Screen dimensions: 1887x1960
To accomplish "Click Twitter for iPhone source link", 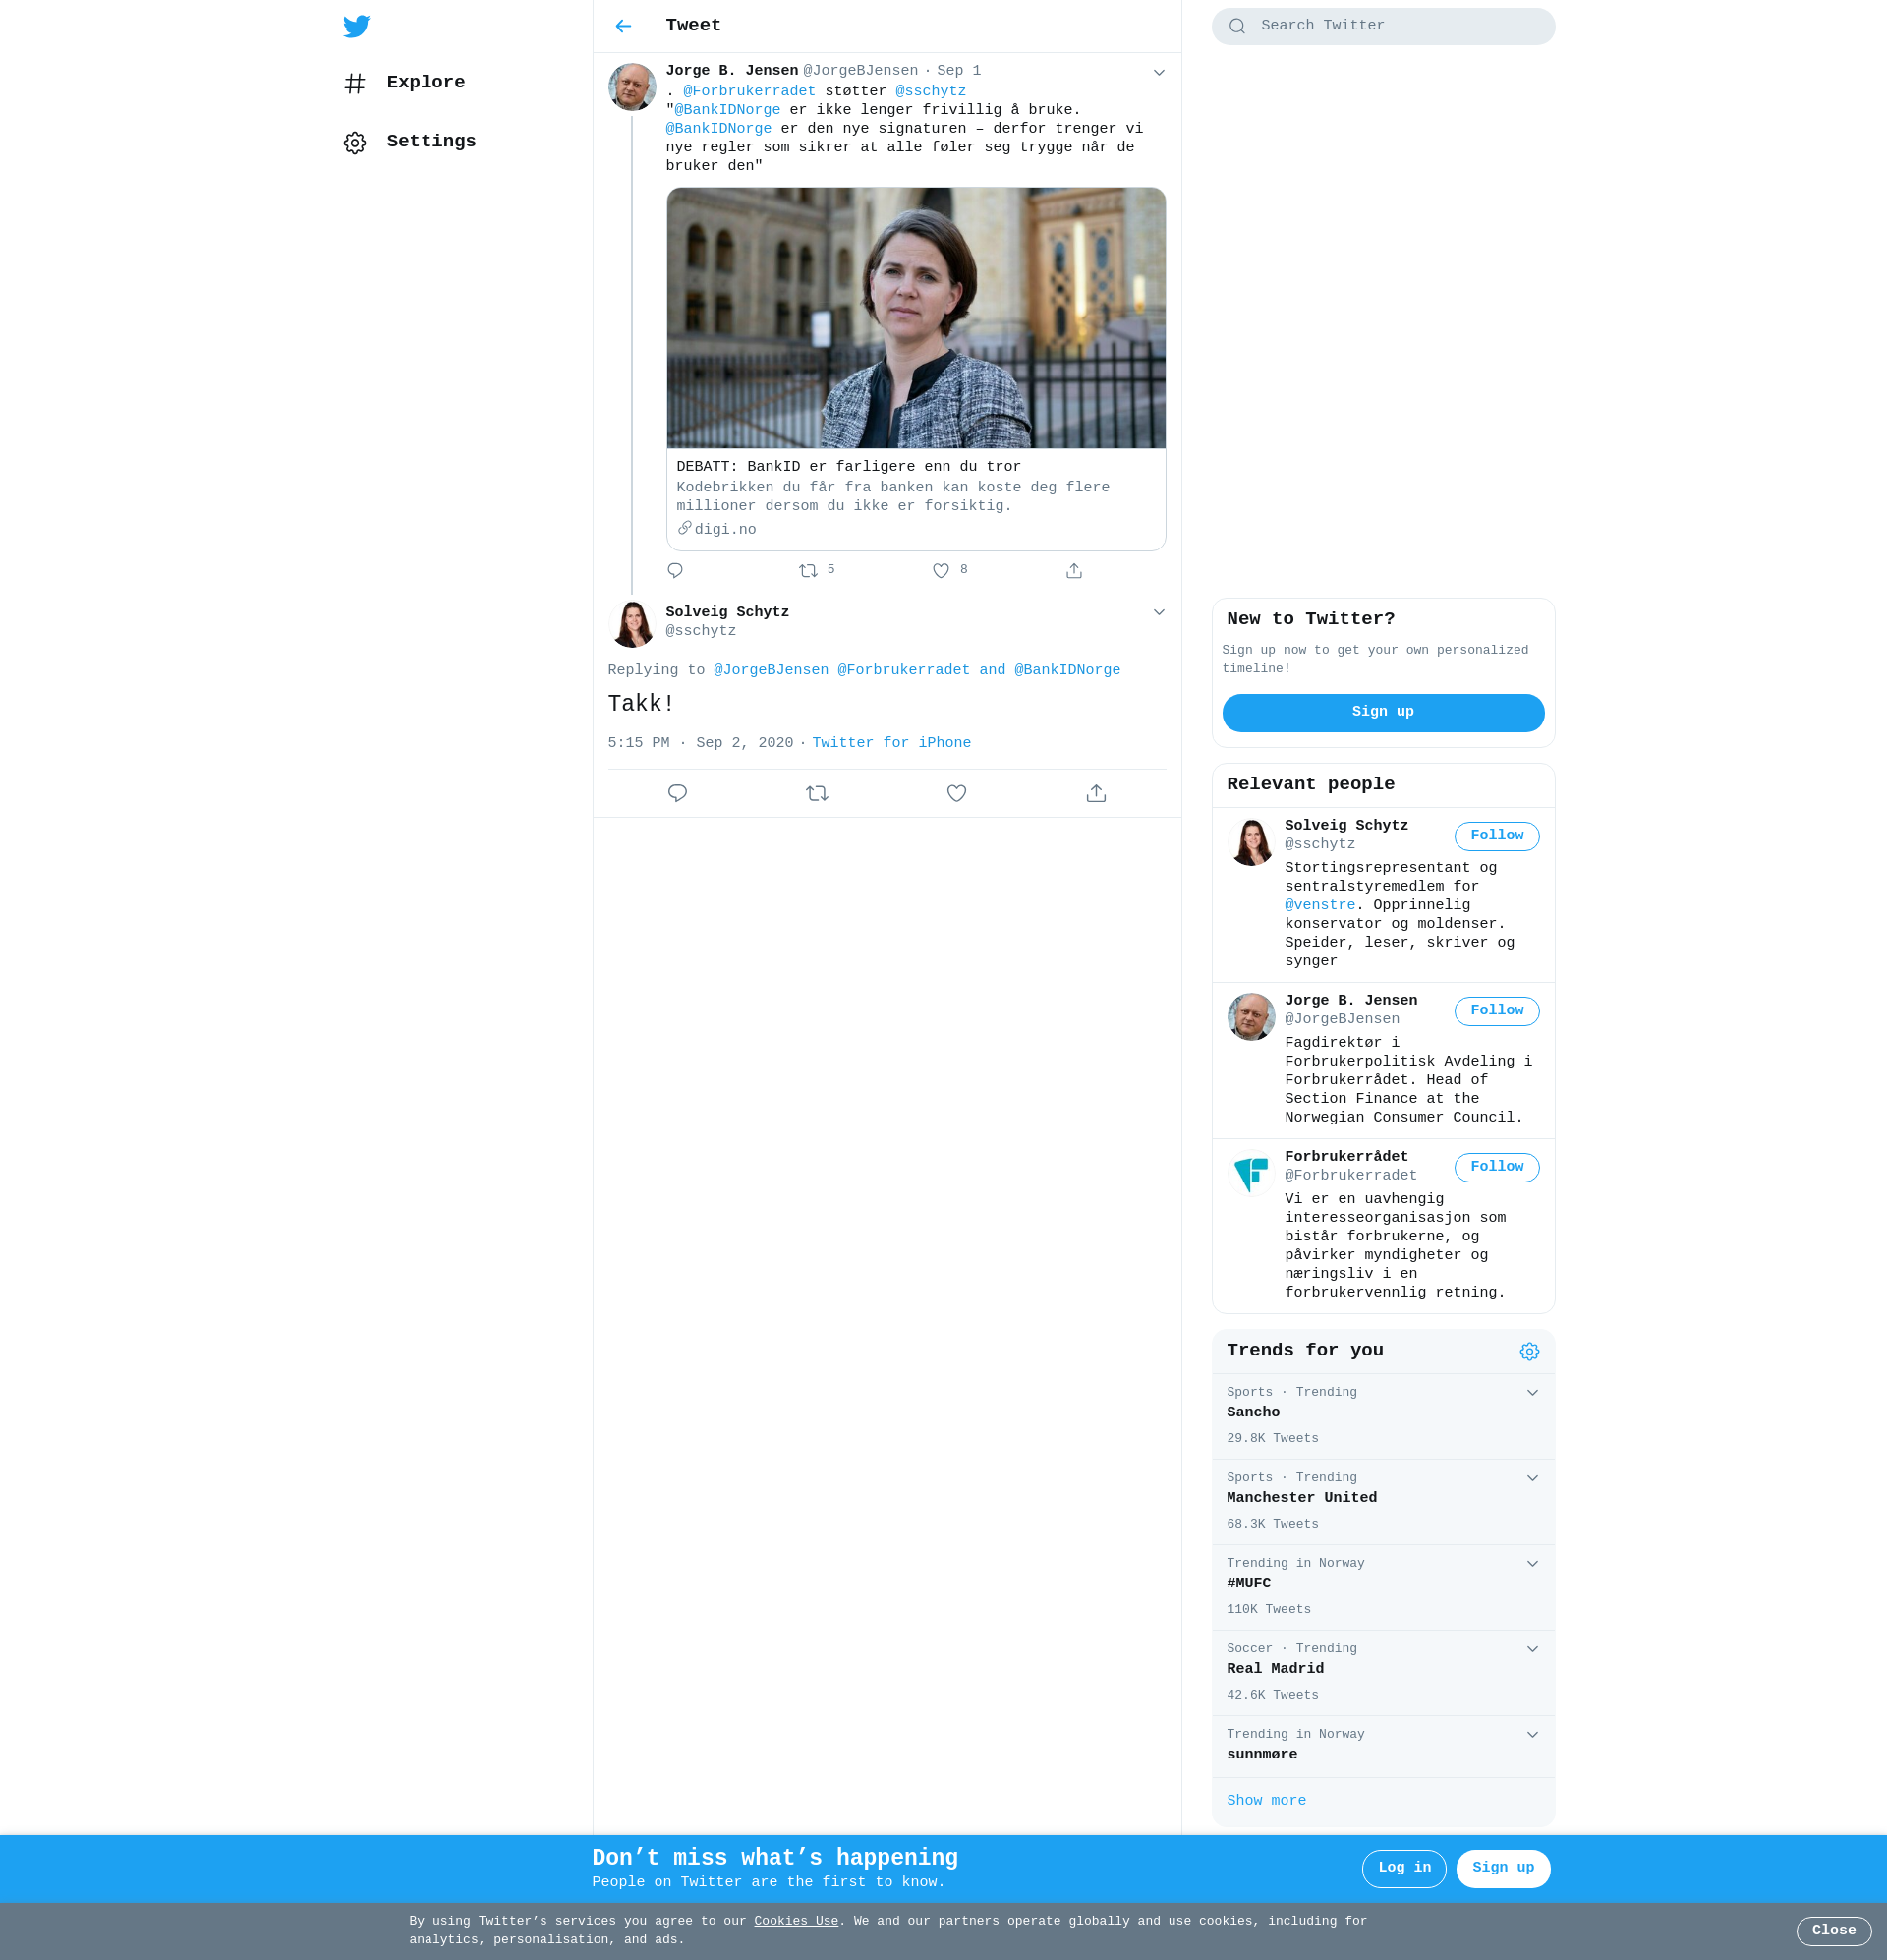I will click(891, 743).
